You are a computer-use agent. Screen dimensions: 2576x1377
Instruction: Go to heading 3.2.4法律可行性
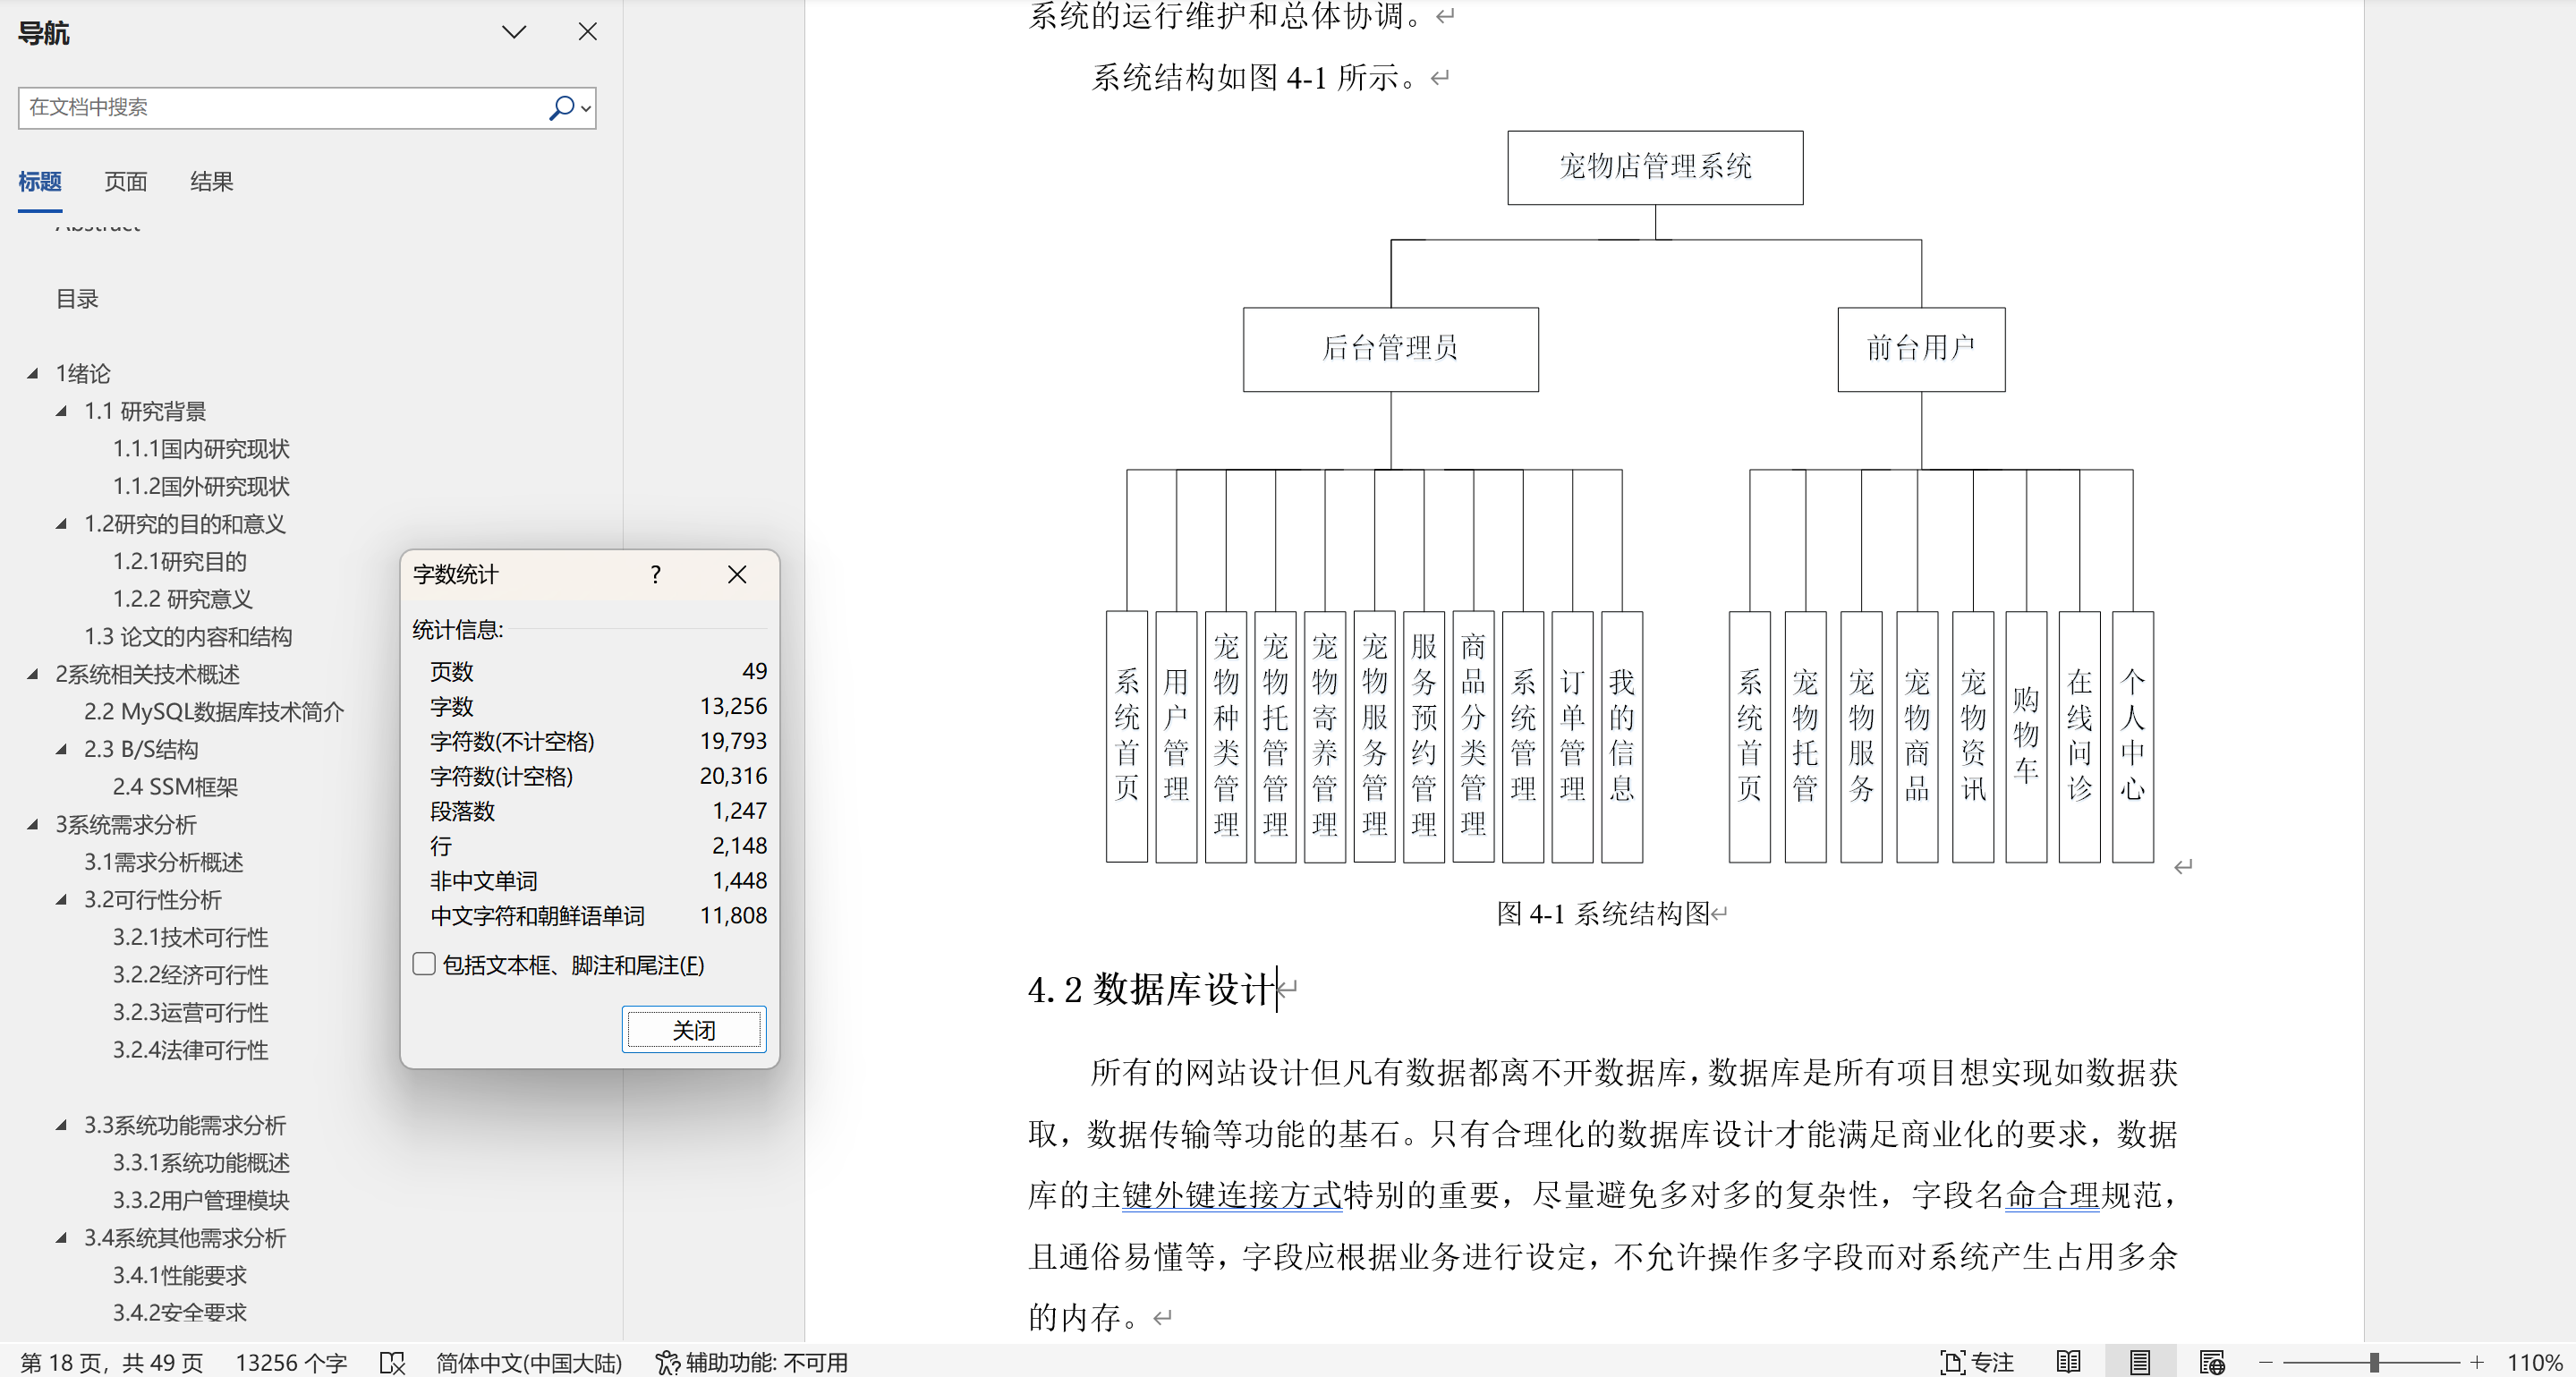(190, 1050)
